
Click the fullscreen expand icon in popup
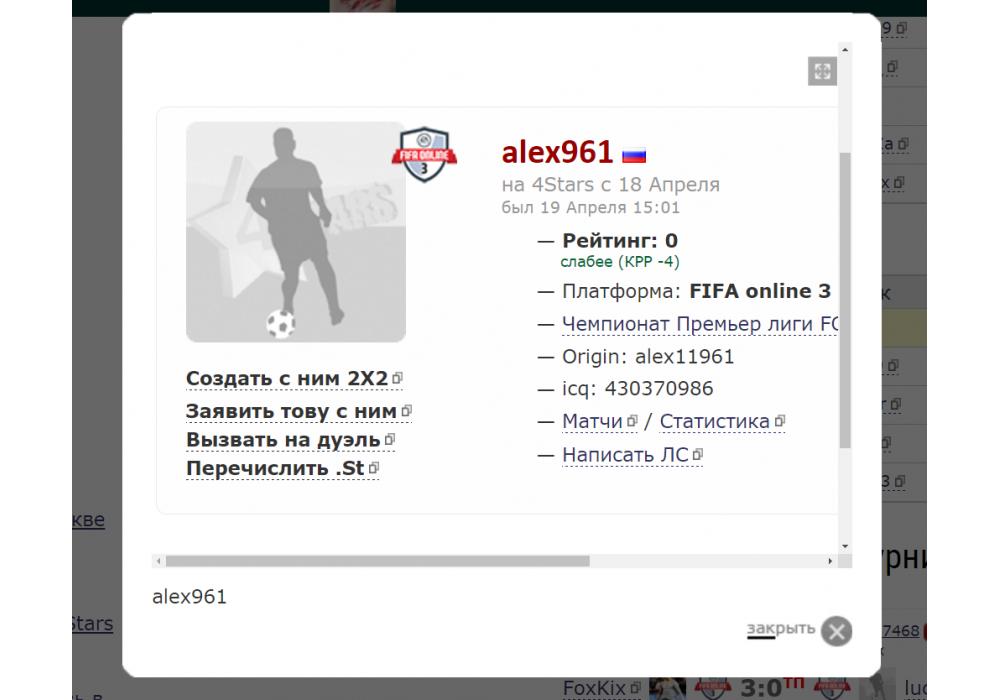tap(822, 71)
